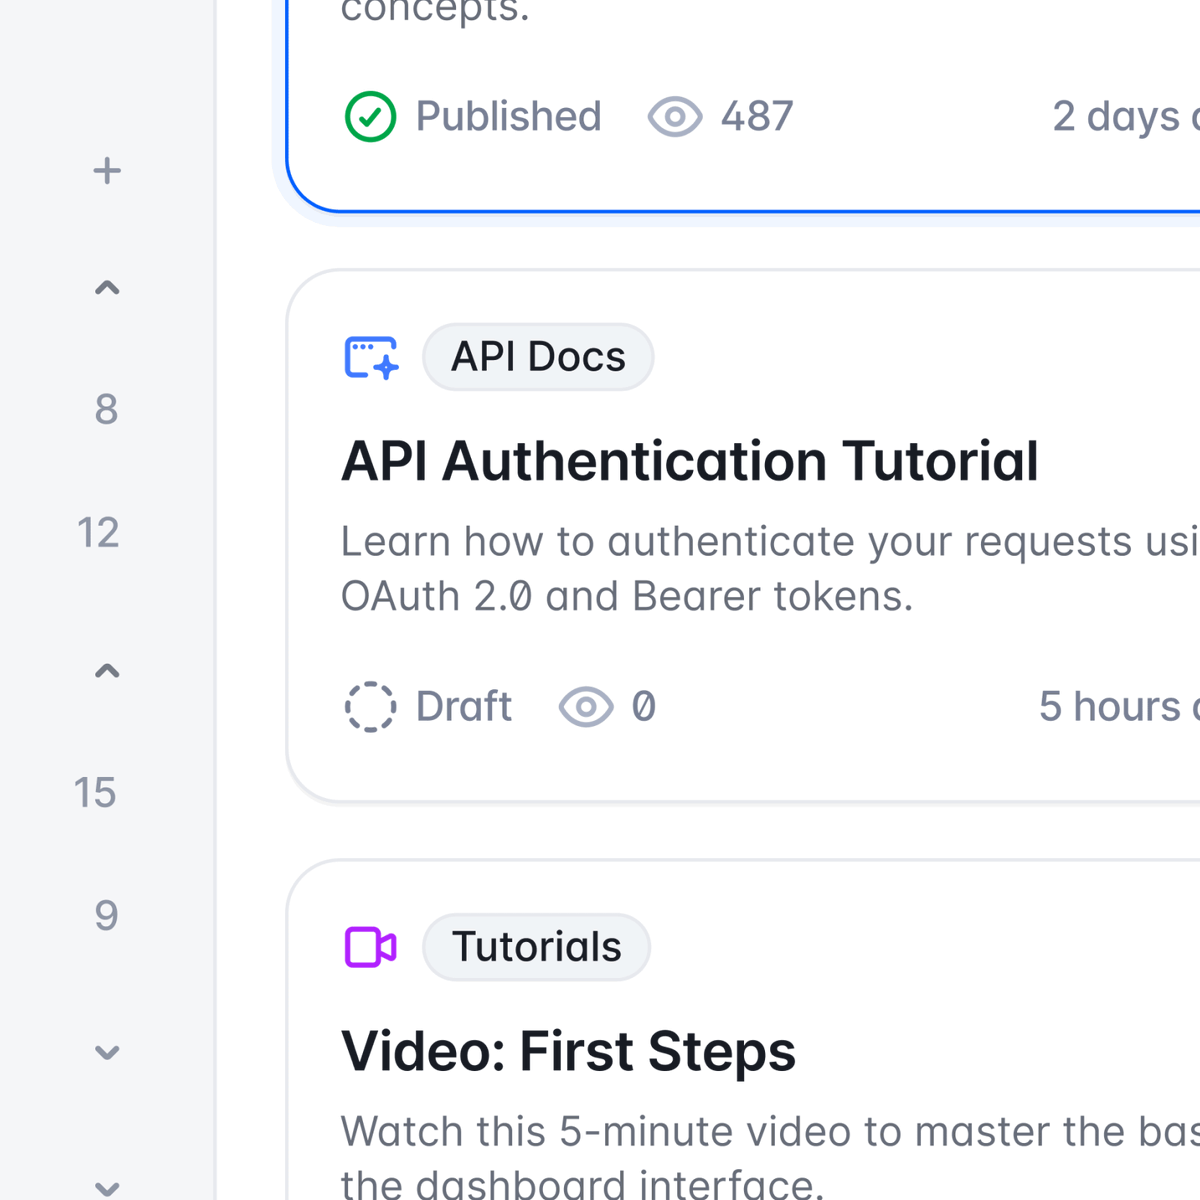Select the API Docs category tag

538,357
